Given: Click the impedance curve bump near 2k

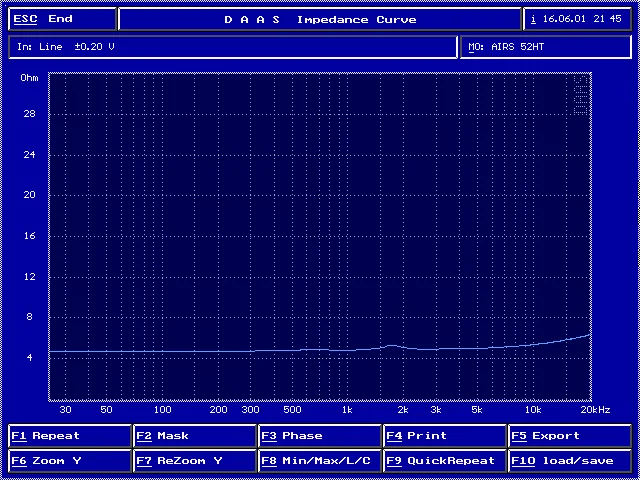Looking at the screenshot, I should click(x=393, y=346).
